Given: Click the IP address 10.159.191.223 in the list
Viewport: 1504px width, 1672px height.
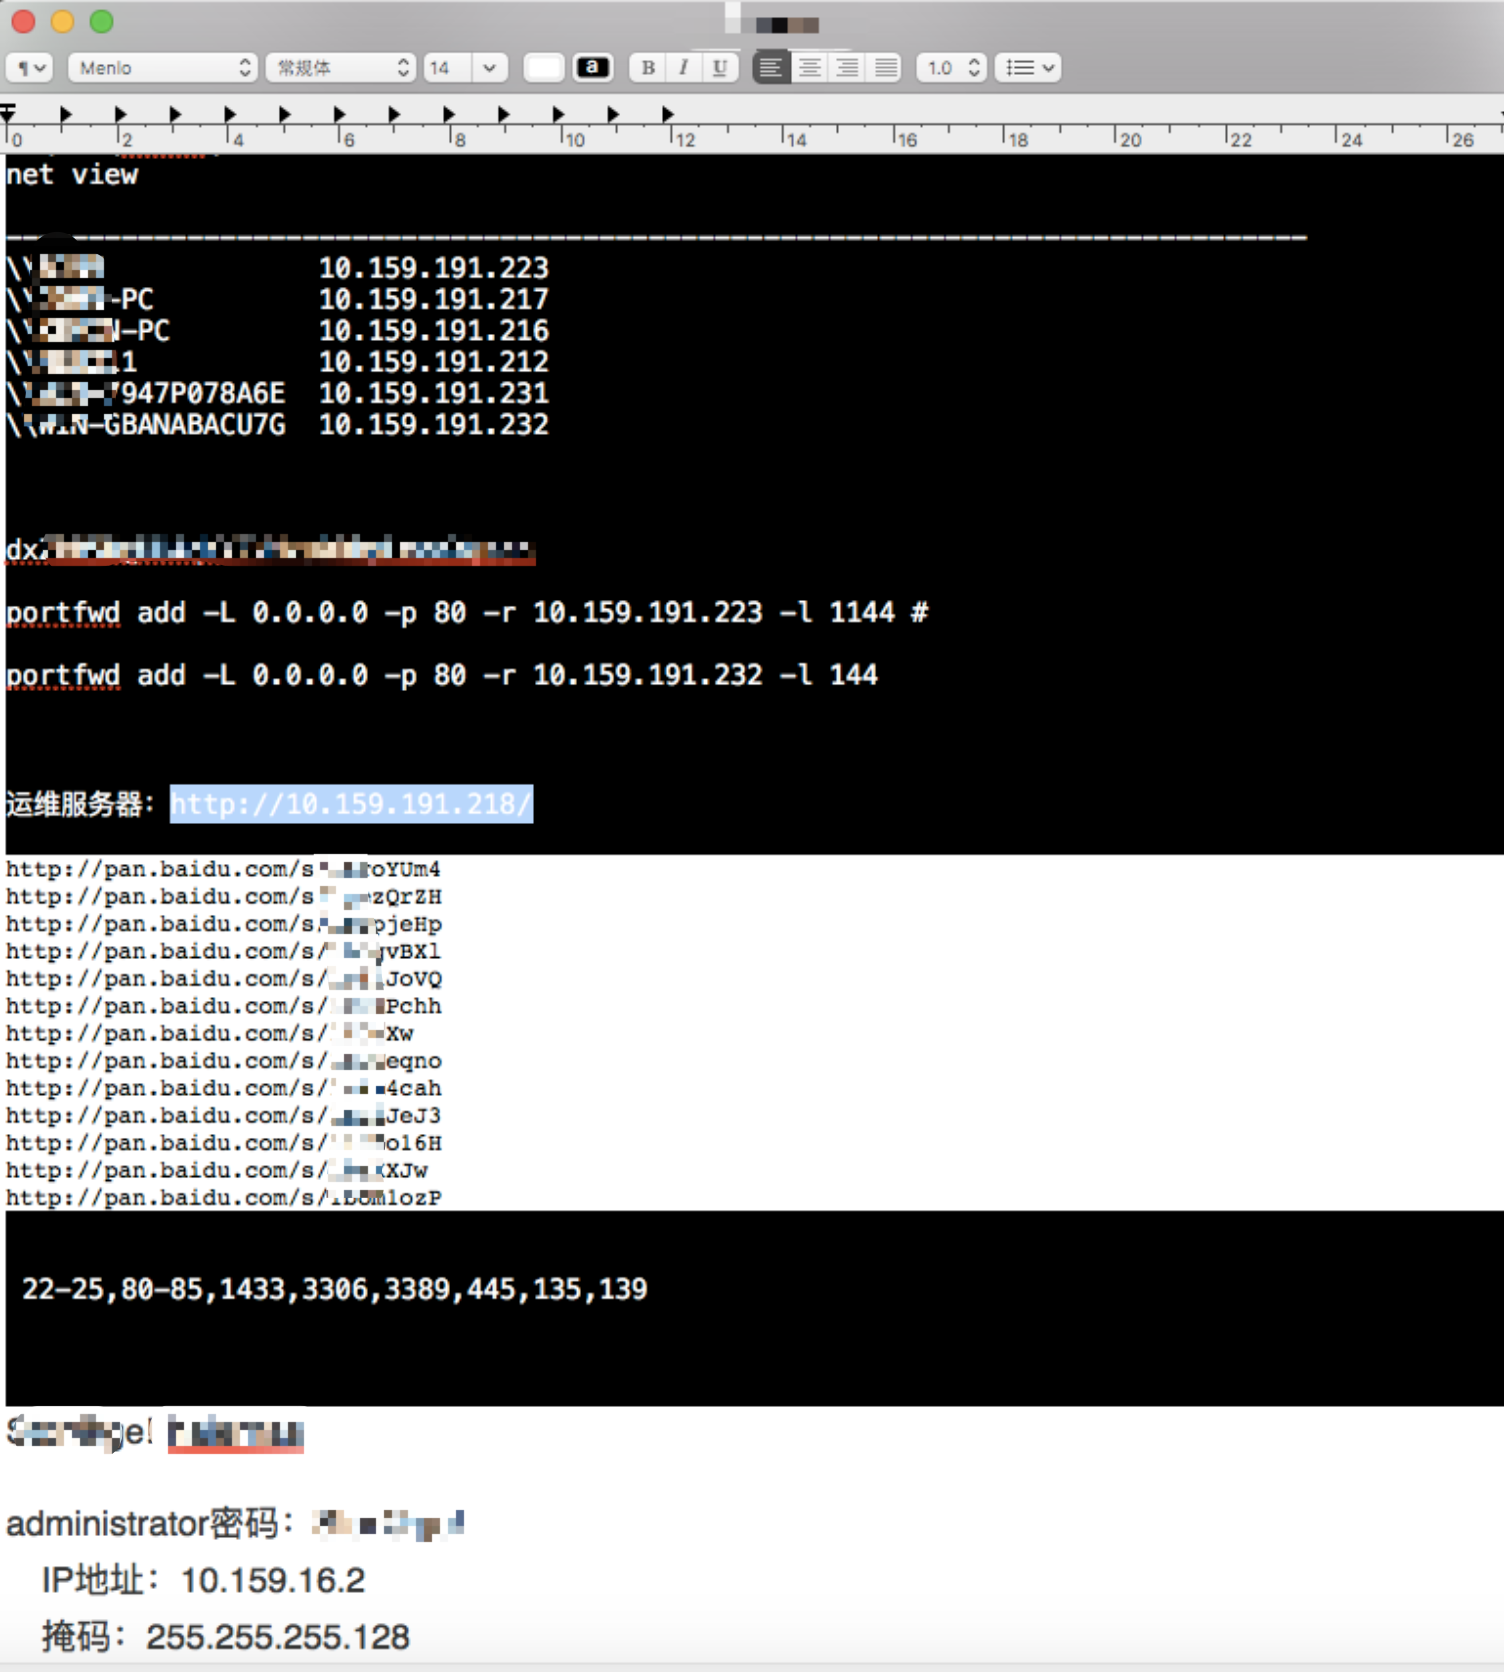Looking at the screenshot, I should (x=433, y=268).
